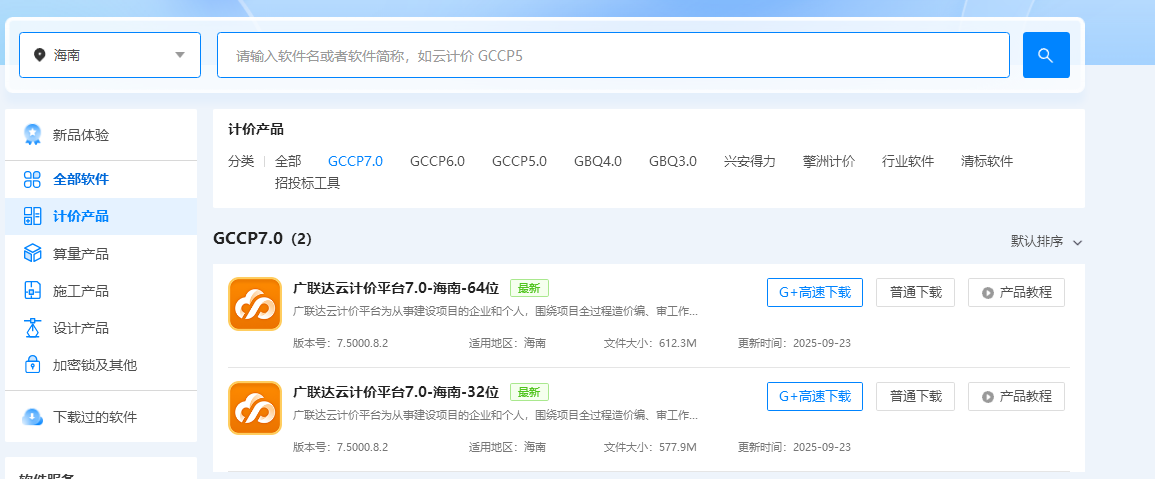Click the 加密锁及其他 lock icon

[32, 365]
